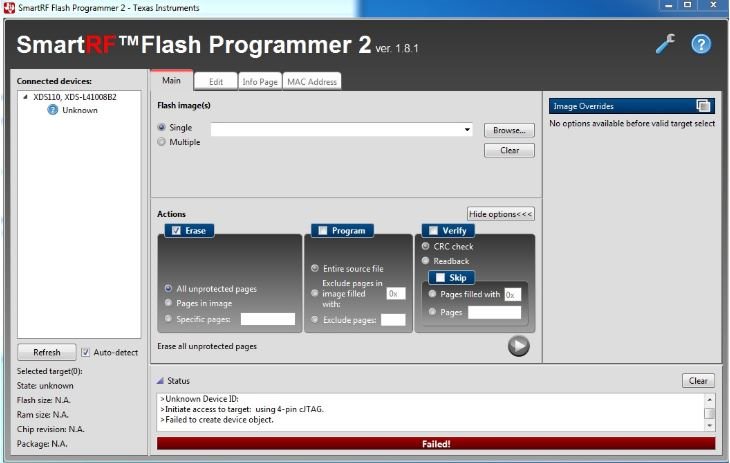Select the Multiple flash image radio
This screenshot has height=463, width=730.
click(162, 142)
